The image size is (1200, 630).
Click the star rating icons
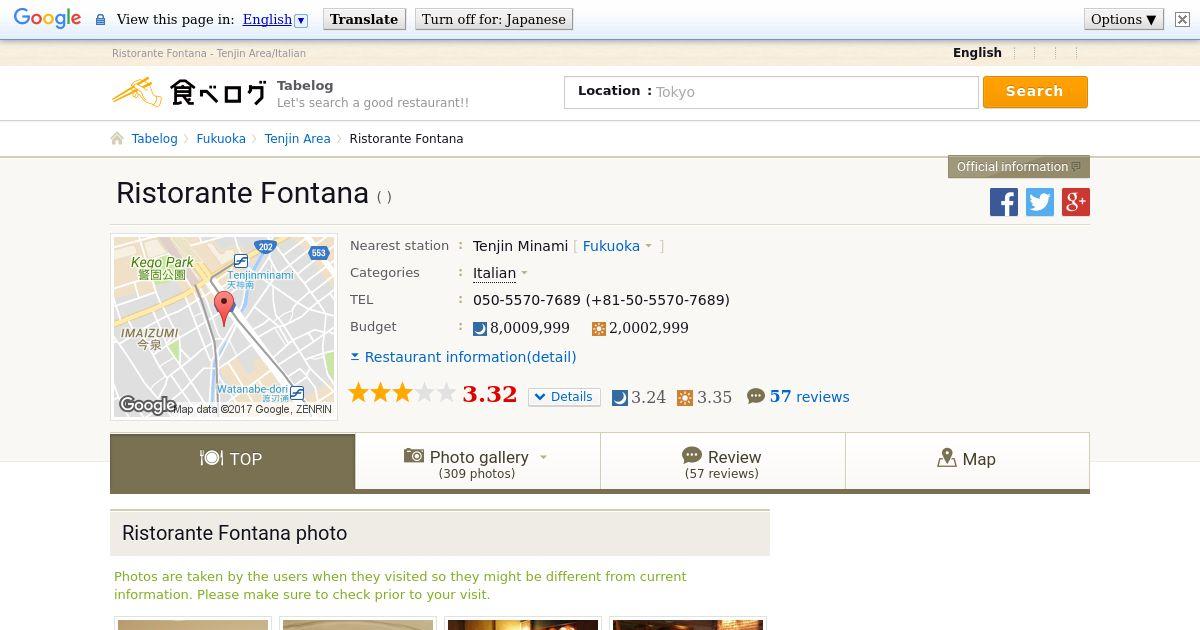coord(402,393)
